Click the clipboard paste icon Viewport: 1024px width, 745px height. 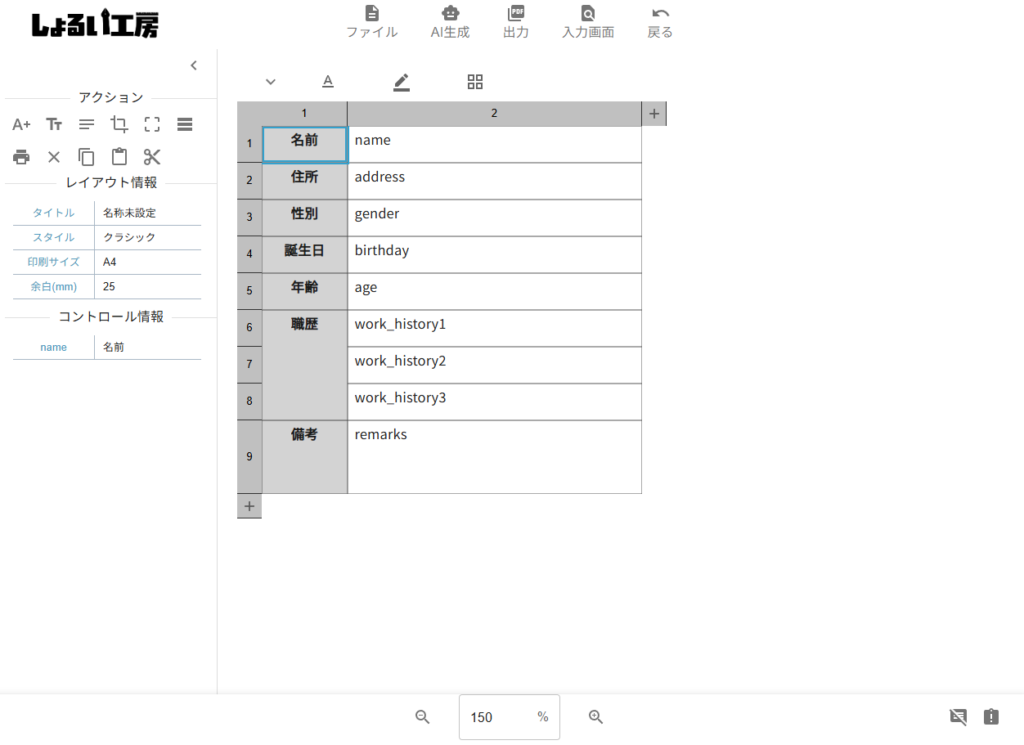pyautogui.click(x=119, y=157)
